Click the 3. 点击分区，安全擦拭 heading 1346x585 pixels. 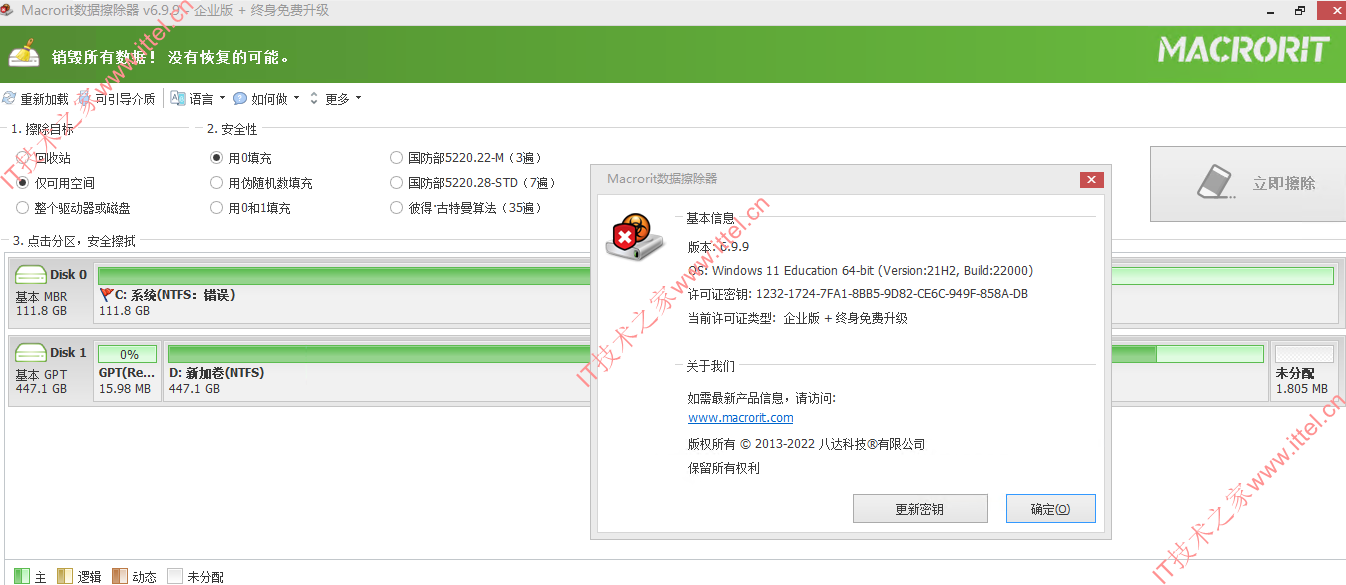74,241
